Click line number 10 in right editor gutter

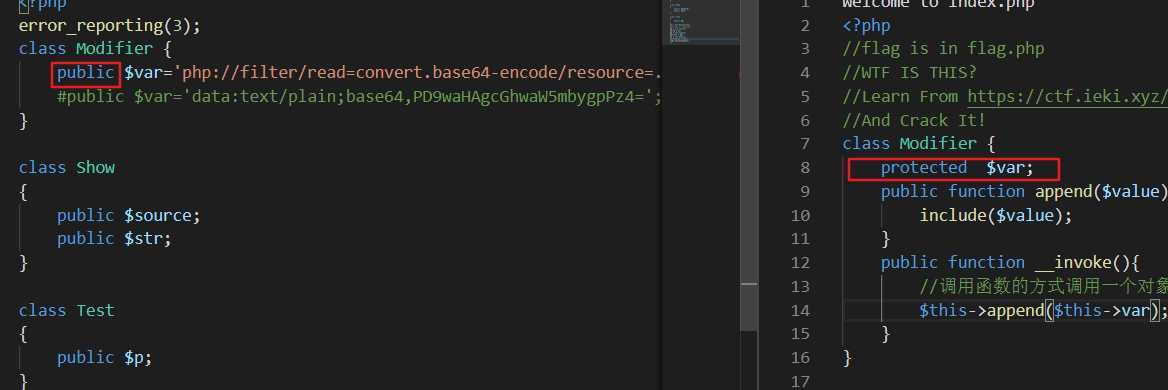tap(800, 216)
